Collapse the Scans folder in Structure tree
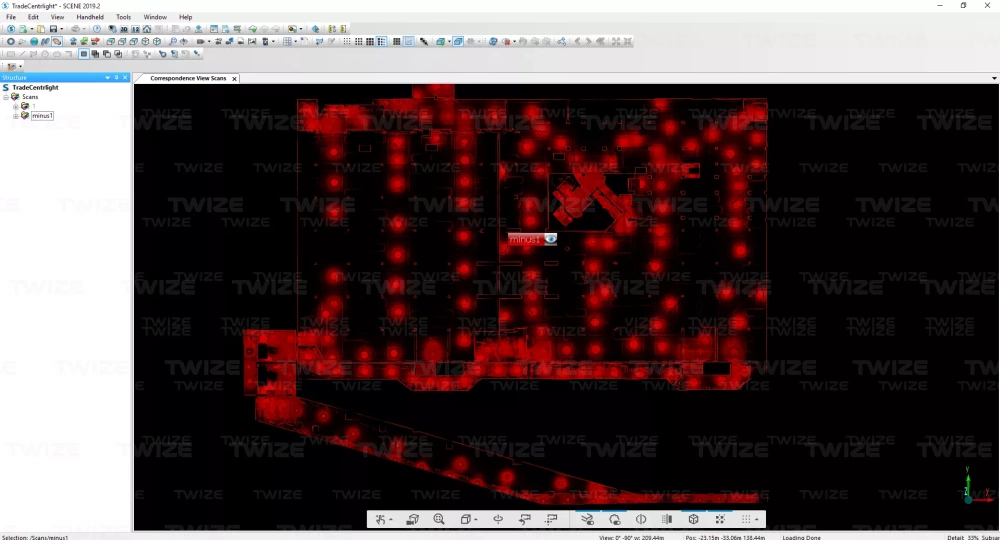Image resolution: width=1000 pixels, height=540 pixels. pos(7,97)
